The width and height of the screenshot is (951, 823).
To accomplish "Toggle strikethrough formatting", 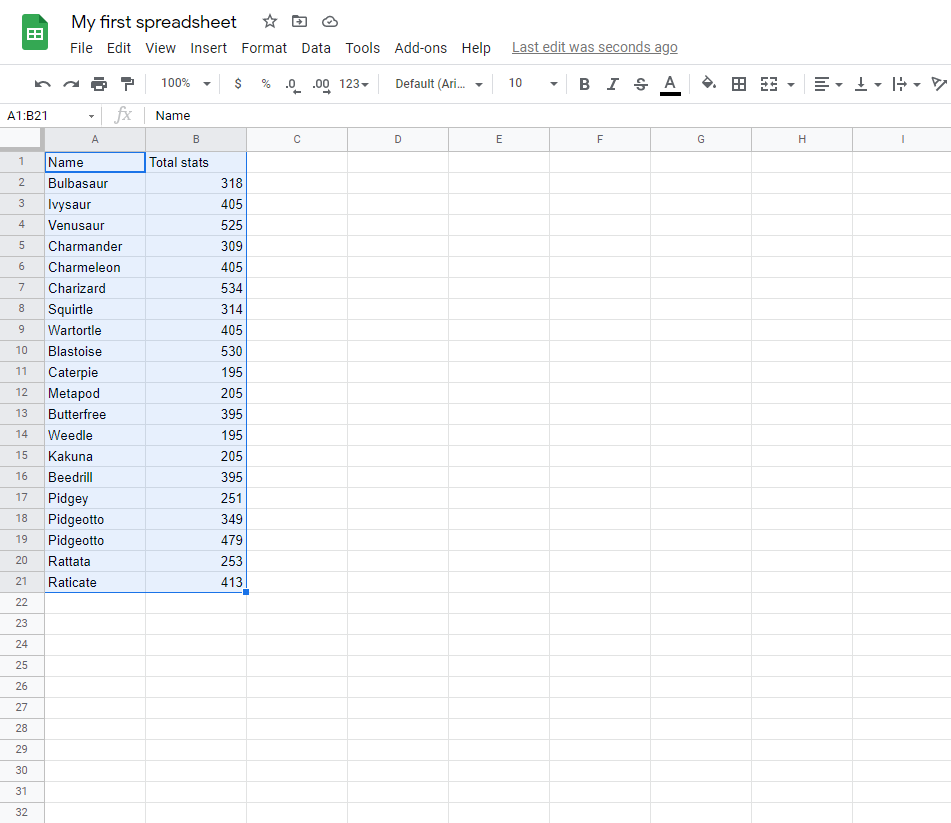I will pyautogui.click(x=640, y=84).
